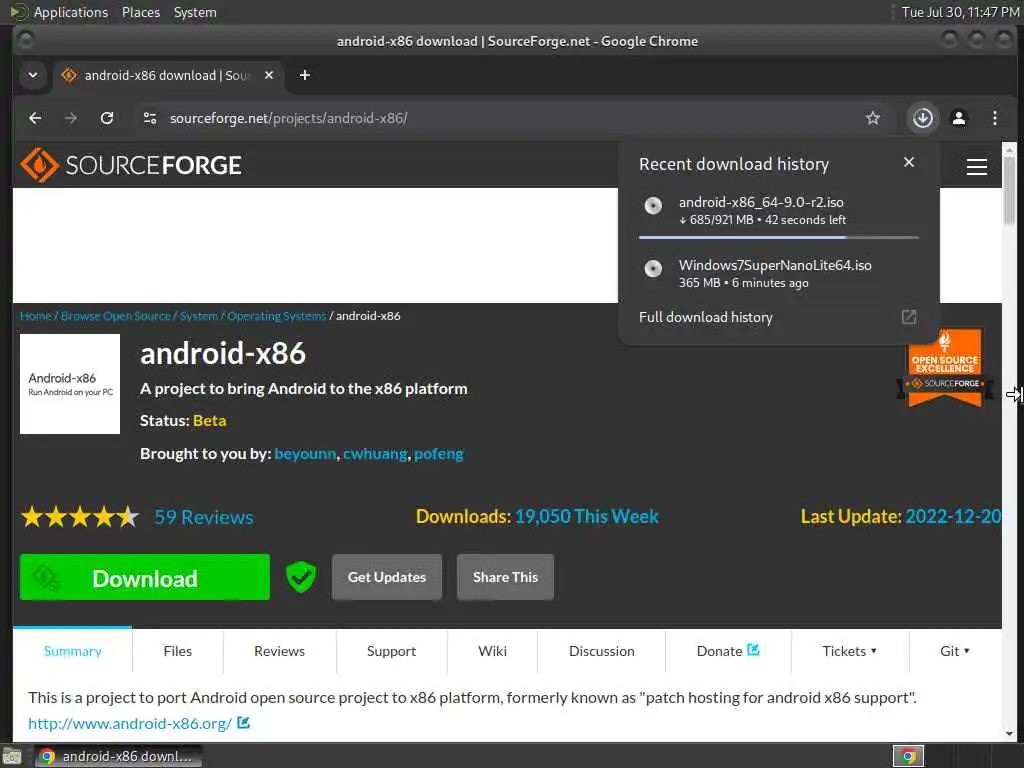Click the page vertical scrollbar thumb

[x=1009, y=189]
